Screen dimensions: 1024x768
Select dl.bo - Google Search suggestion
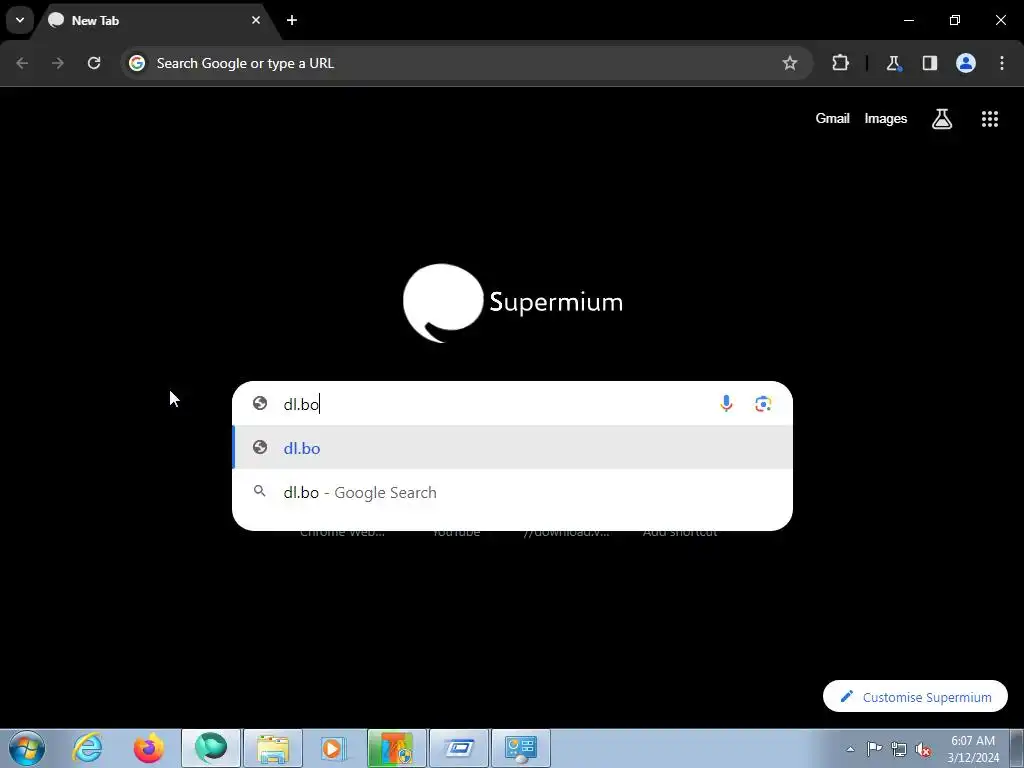[x=513, y=492]
